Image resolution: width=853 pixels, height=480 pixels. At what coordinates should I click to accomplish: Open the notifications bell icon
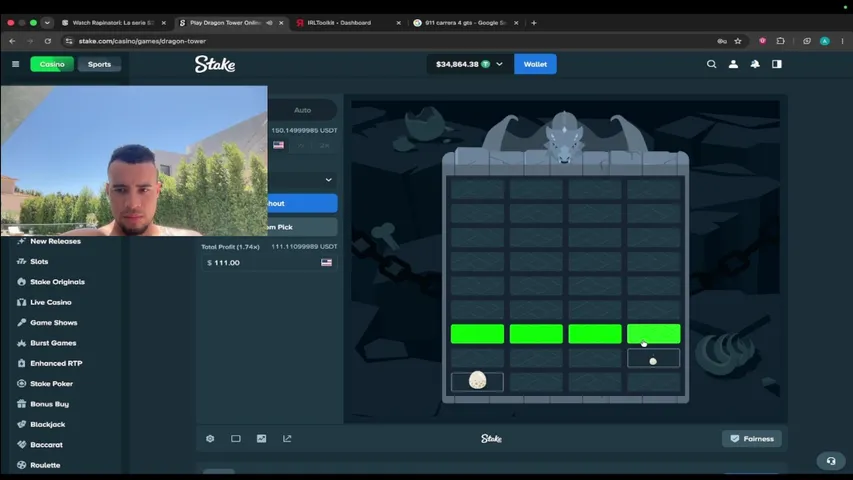(755, 64)
